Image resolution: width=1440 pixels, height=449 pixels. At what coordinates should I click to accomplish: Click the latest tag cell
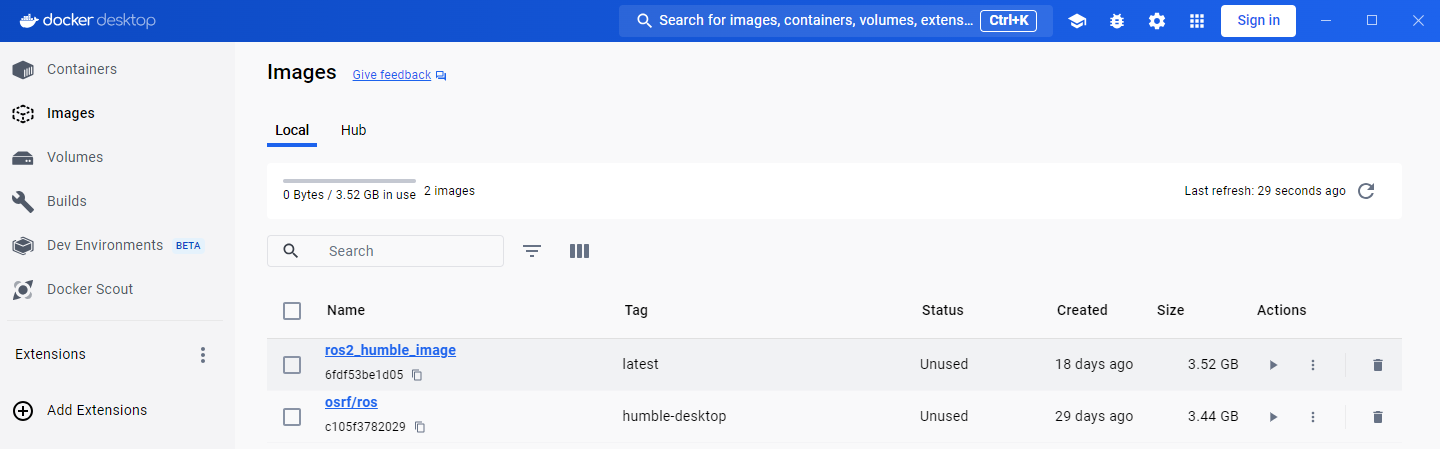(640, 364)
